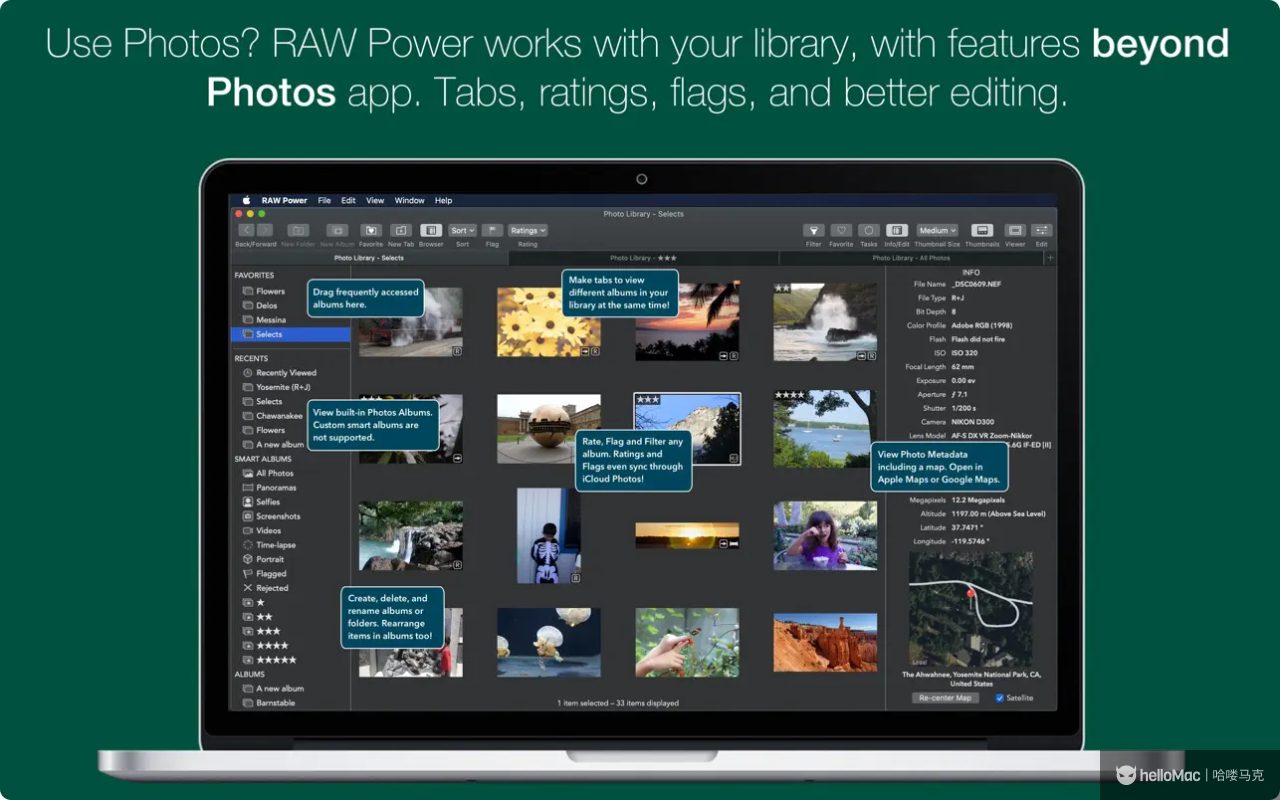Show Rejected photos in sidebar
Screen dimensions: 1280x800
pyautogui.click(x=265, y=588)
